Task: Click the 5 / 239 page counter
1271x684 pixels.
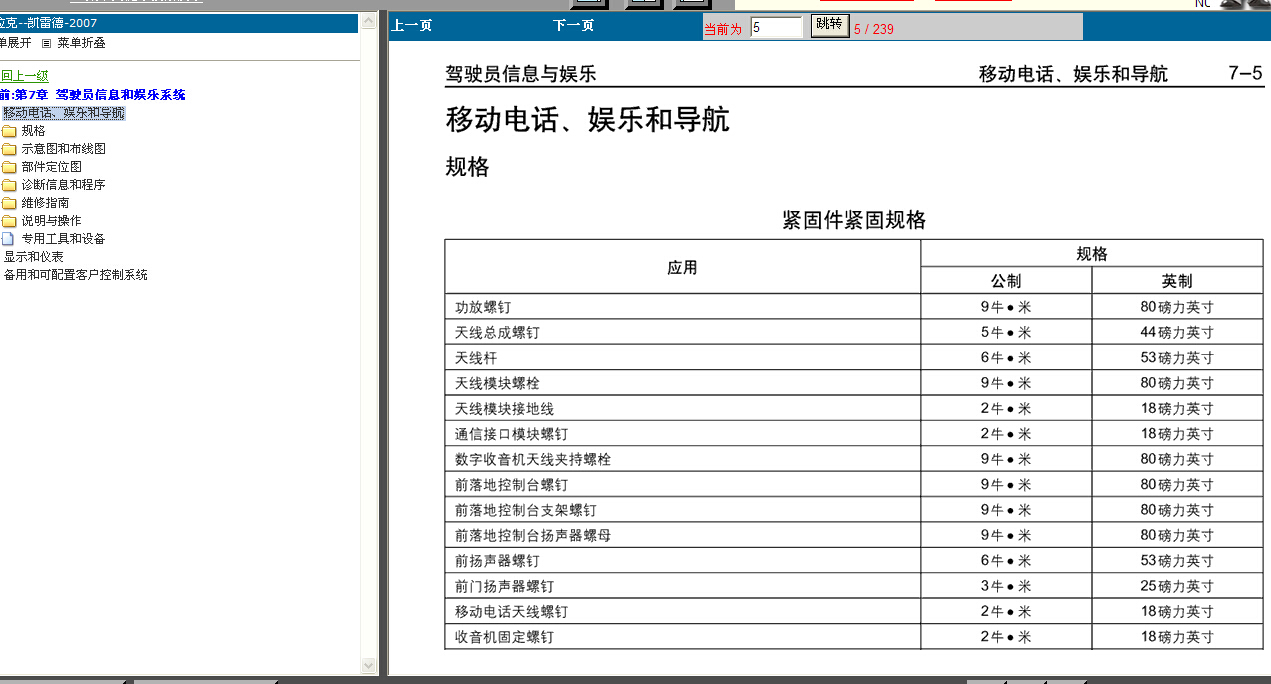Action: pyautogui.click(x=874, y=29)
